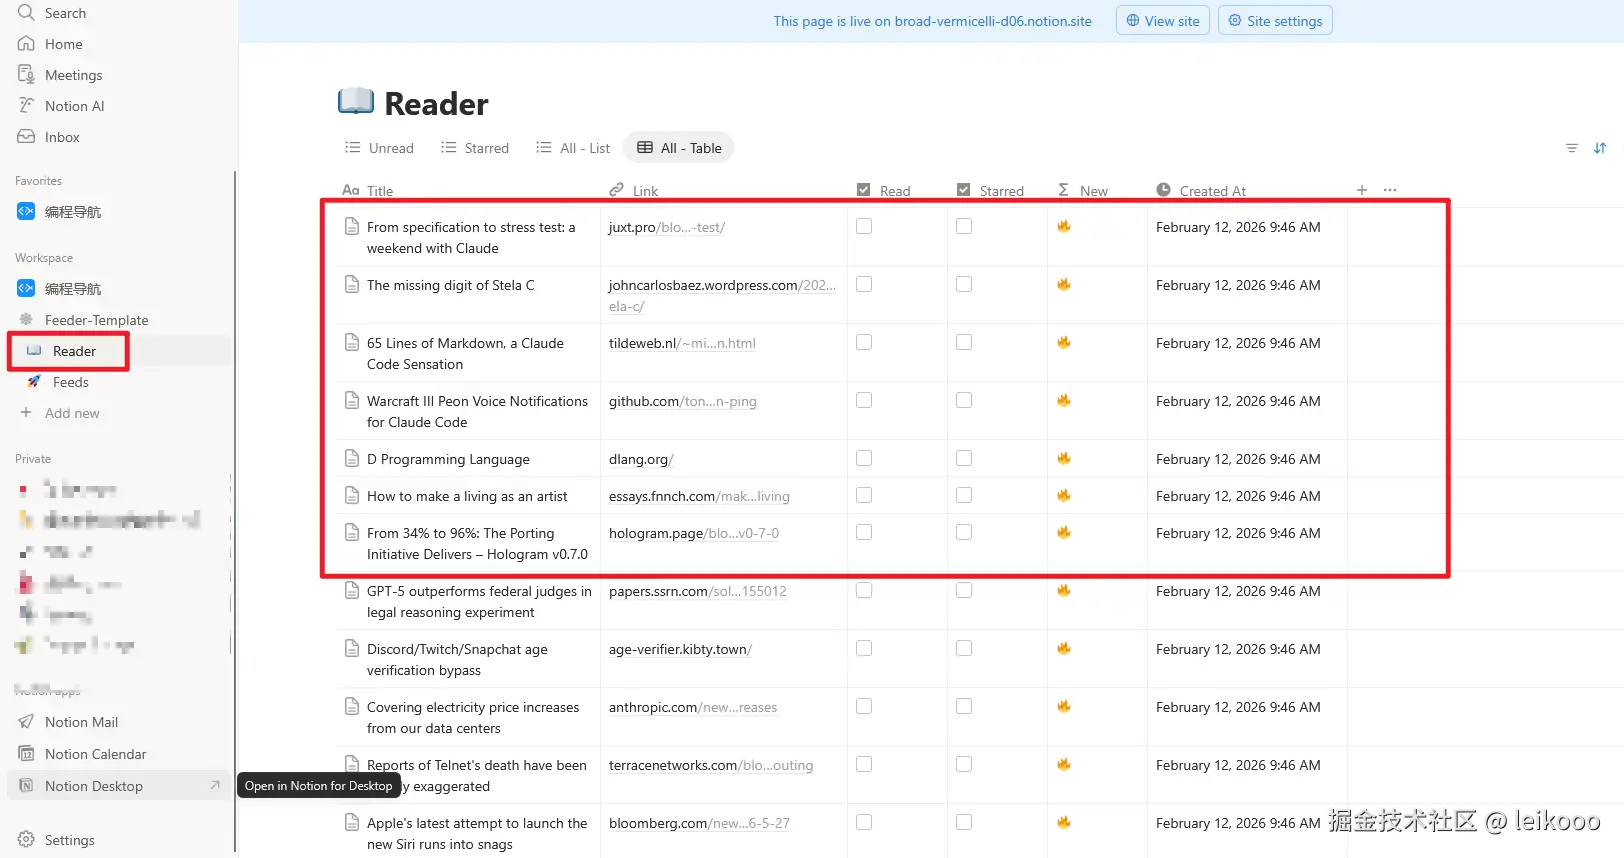
Task: Switch to the Unread view tab
Action: pos(379,148)
